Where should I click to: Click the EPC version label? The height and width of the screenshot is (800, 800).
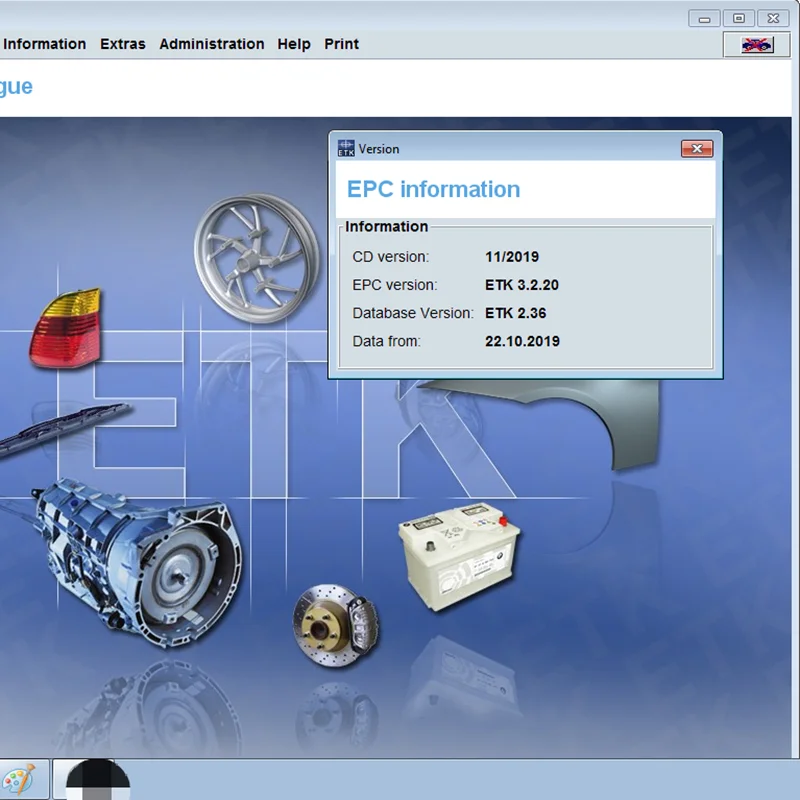click(x=395, y=285)
